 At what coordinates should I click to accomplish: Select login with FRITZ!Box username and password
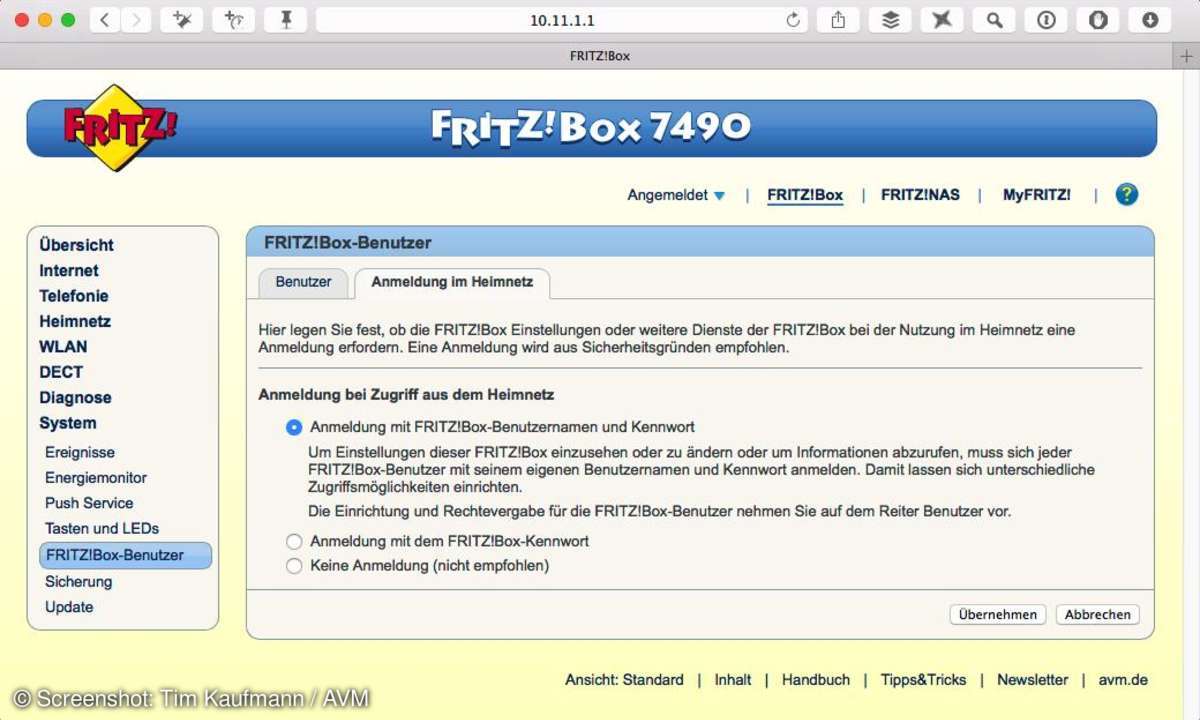(294, 427)
